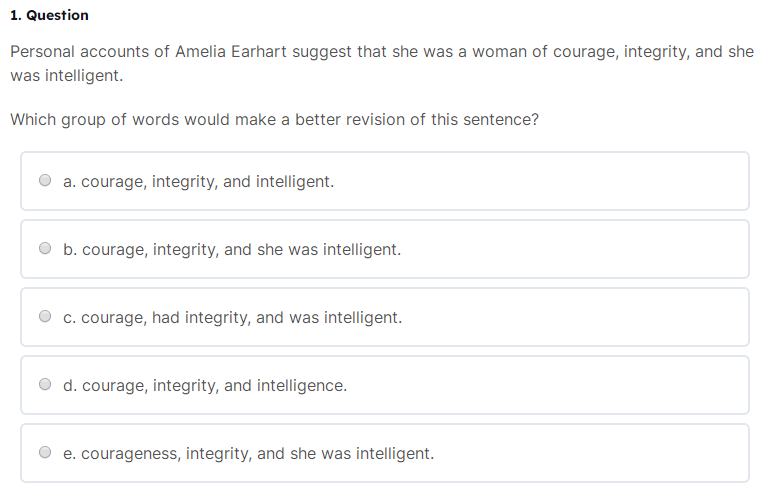
Task: Mark radio button for answer d
Action: (x=45, y=384)
